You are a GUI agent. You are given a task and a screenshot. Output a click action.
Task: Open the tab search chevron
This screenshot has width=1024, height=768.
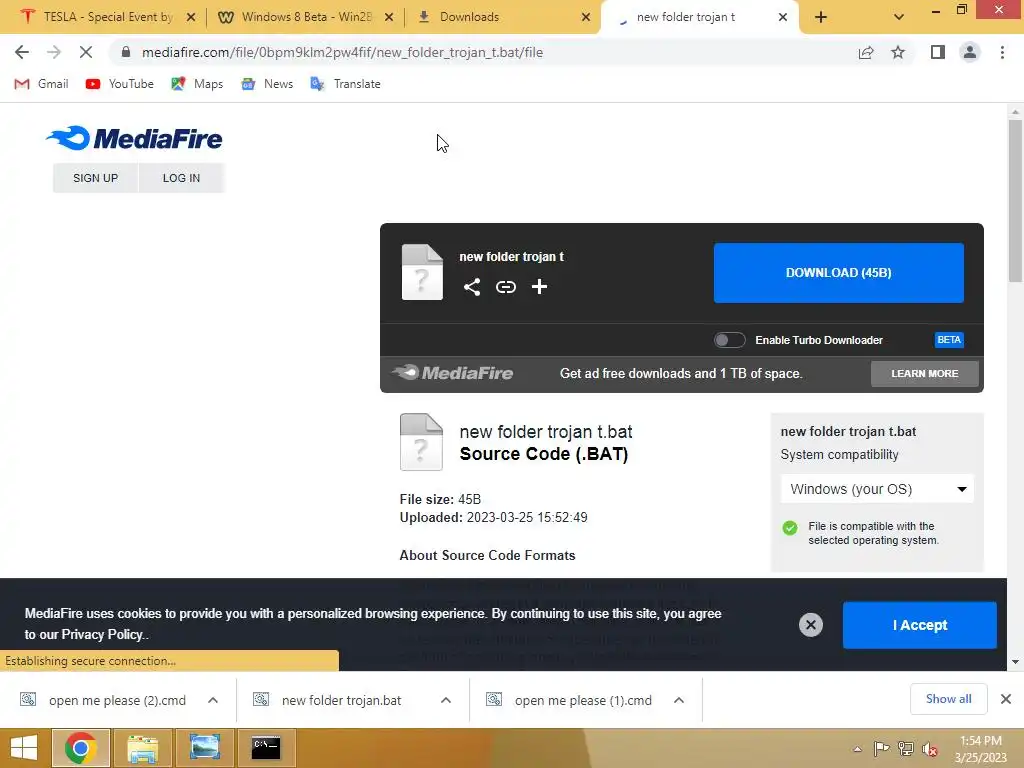(x=899, y=17)
